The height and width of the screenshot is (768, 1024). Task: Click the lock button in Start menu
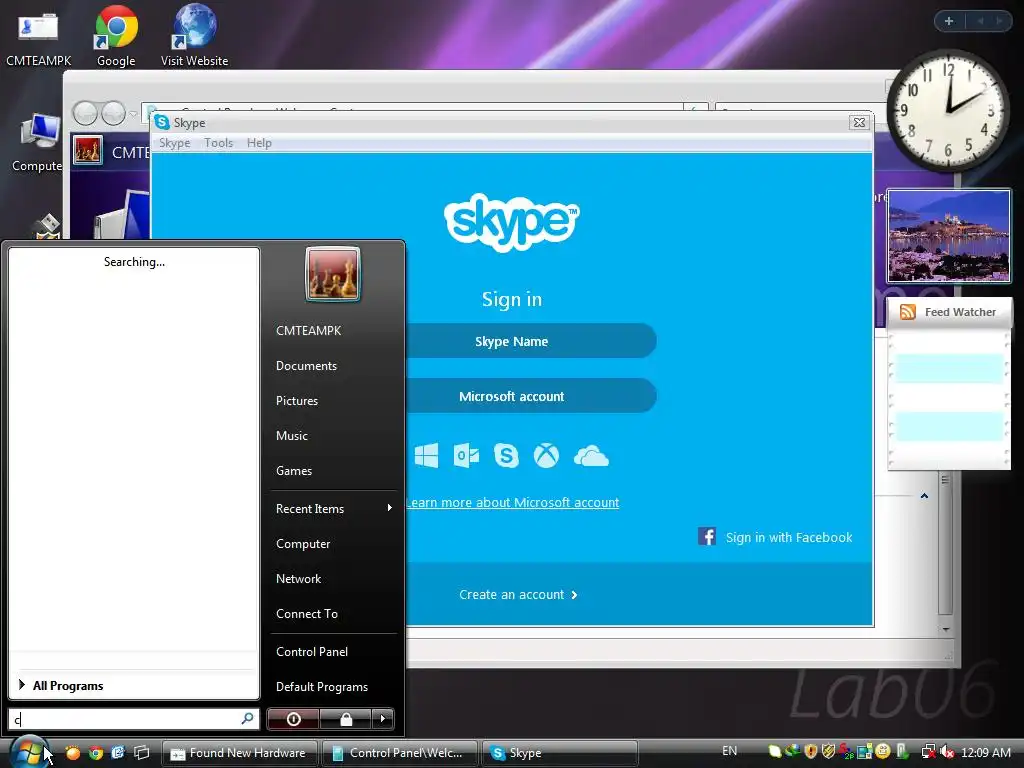coord(346,719)
